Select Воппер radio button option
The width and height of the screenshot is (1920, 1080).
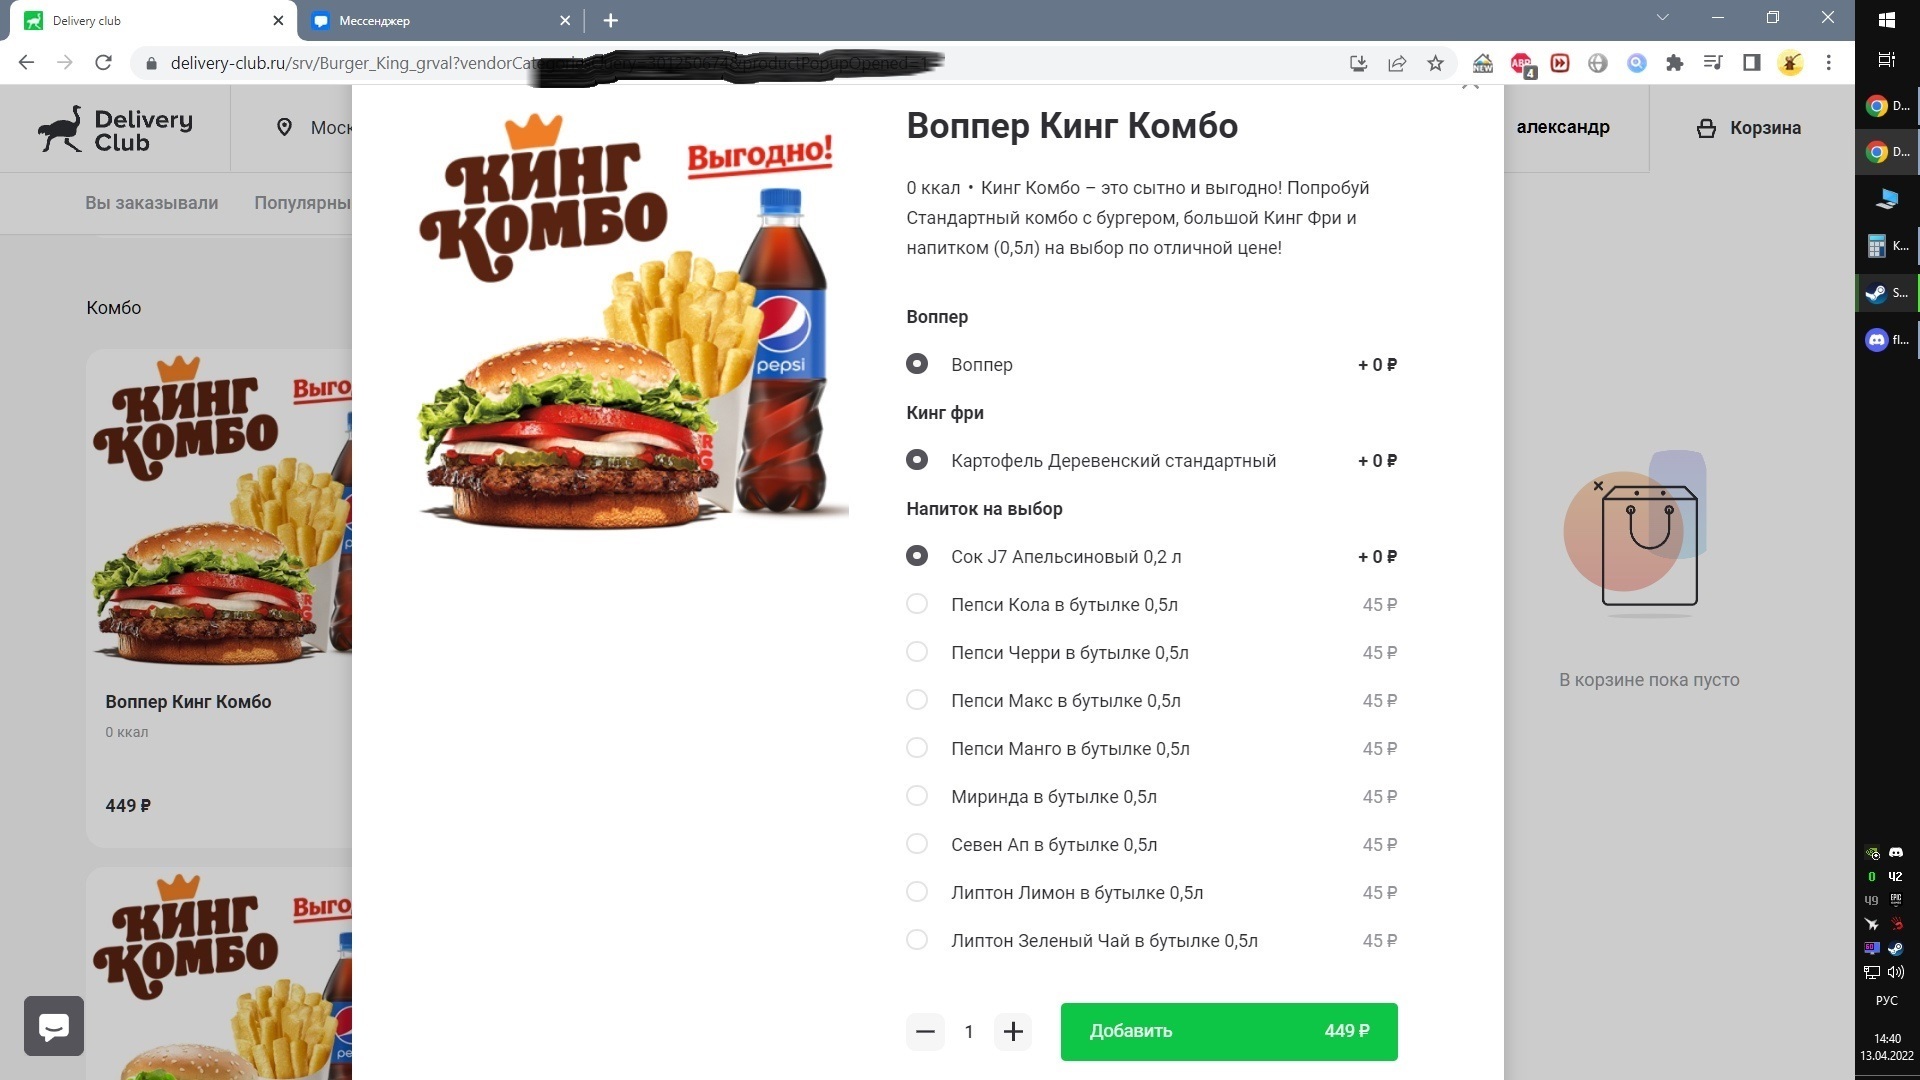pos(918,363)
